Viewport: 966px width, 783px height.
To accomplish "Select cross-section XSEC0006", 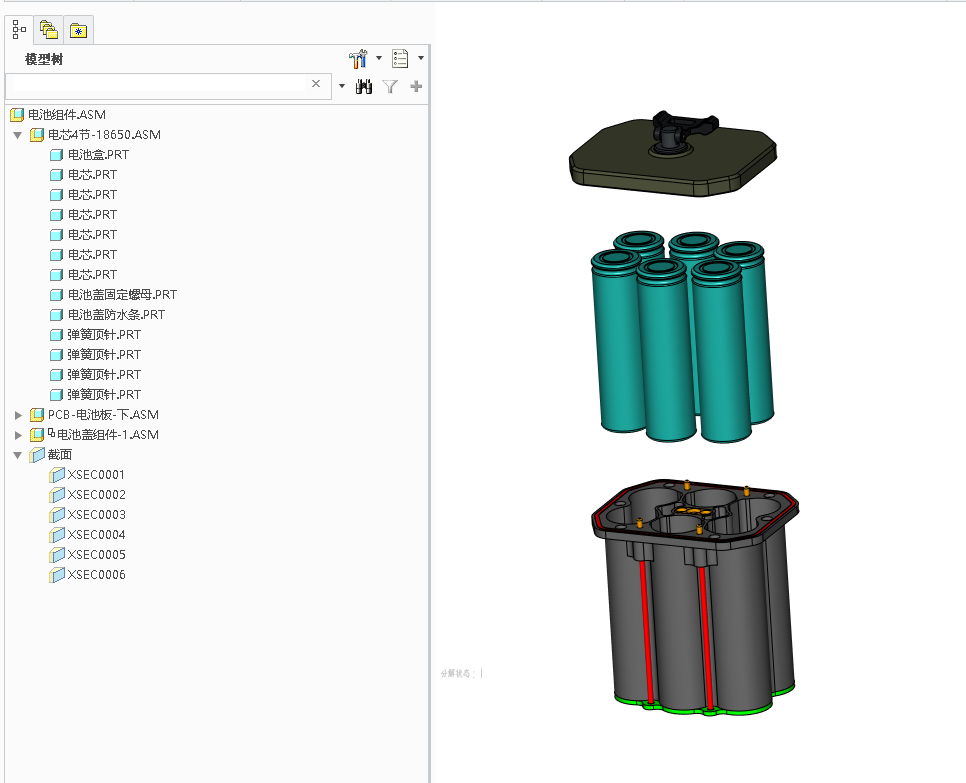I will [x=96, y=575].
